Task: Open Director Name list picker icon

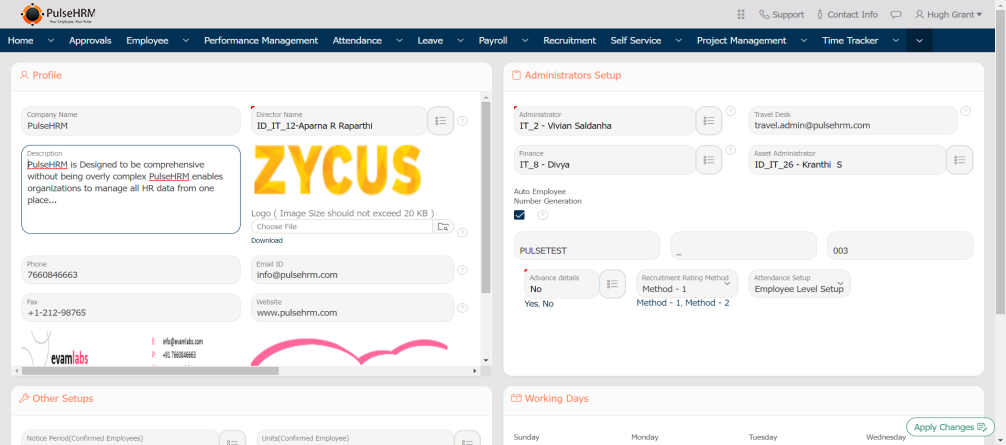Action: coord(440,121)
